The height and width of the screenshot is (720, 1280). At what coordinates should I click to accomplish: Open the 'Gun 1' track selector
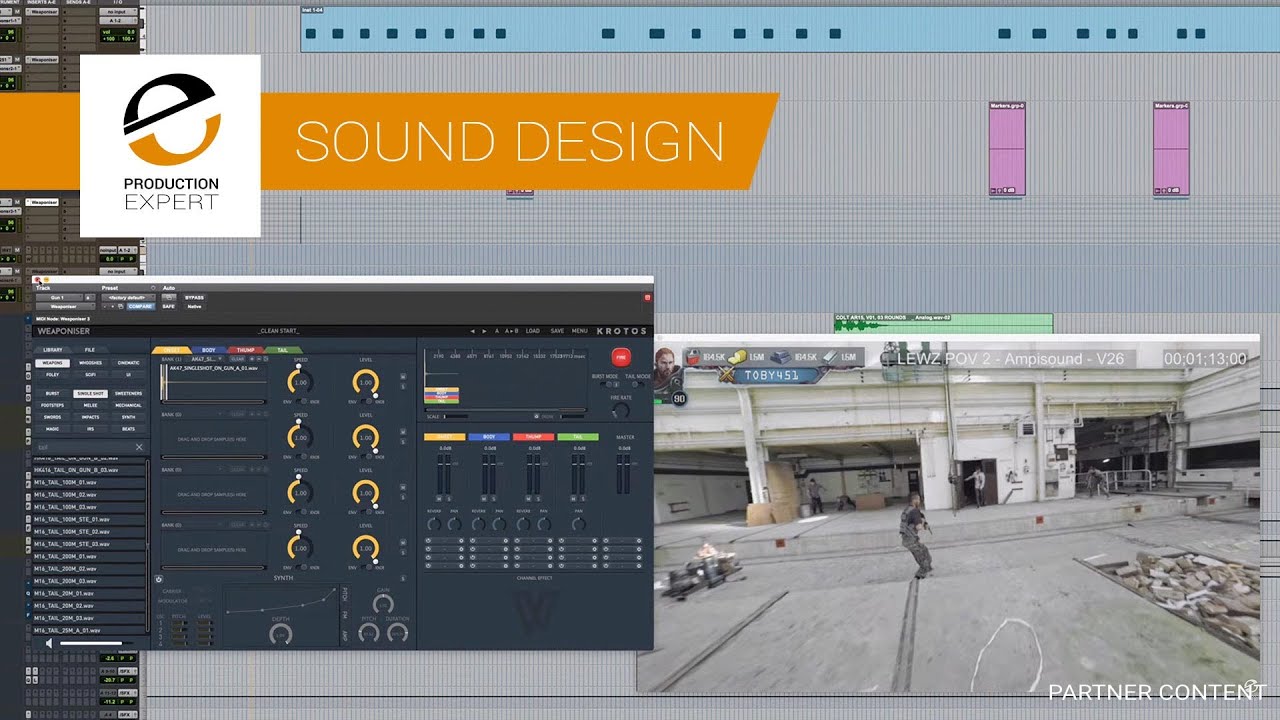pyautogui.click(x=57, y=297)
